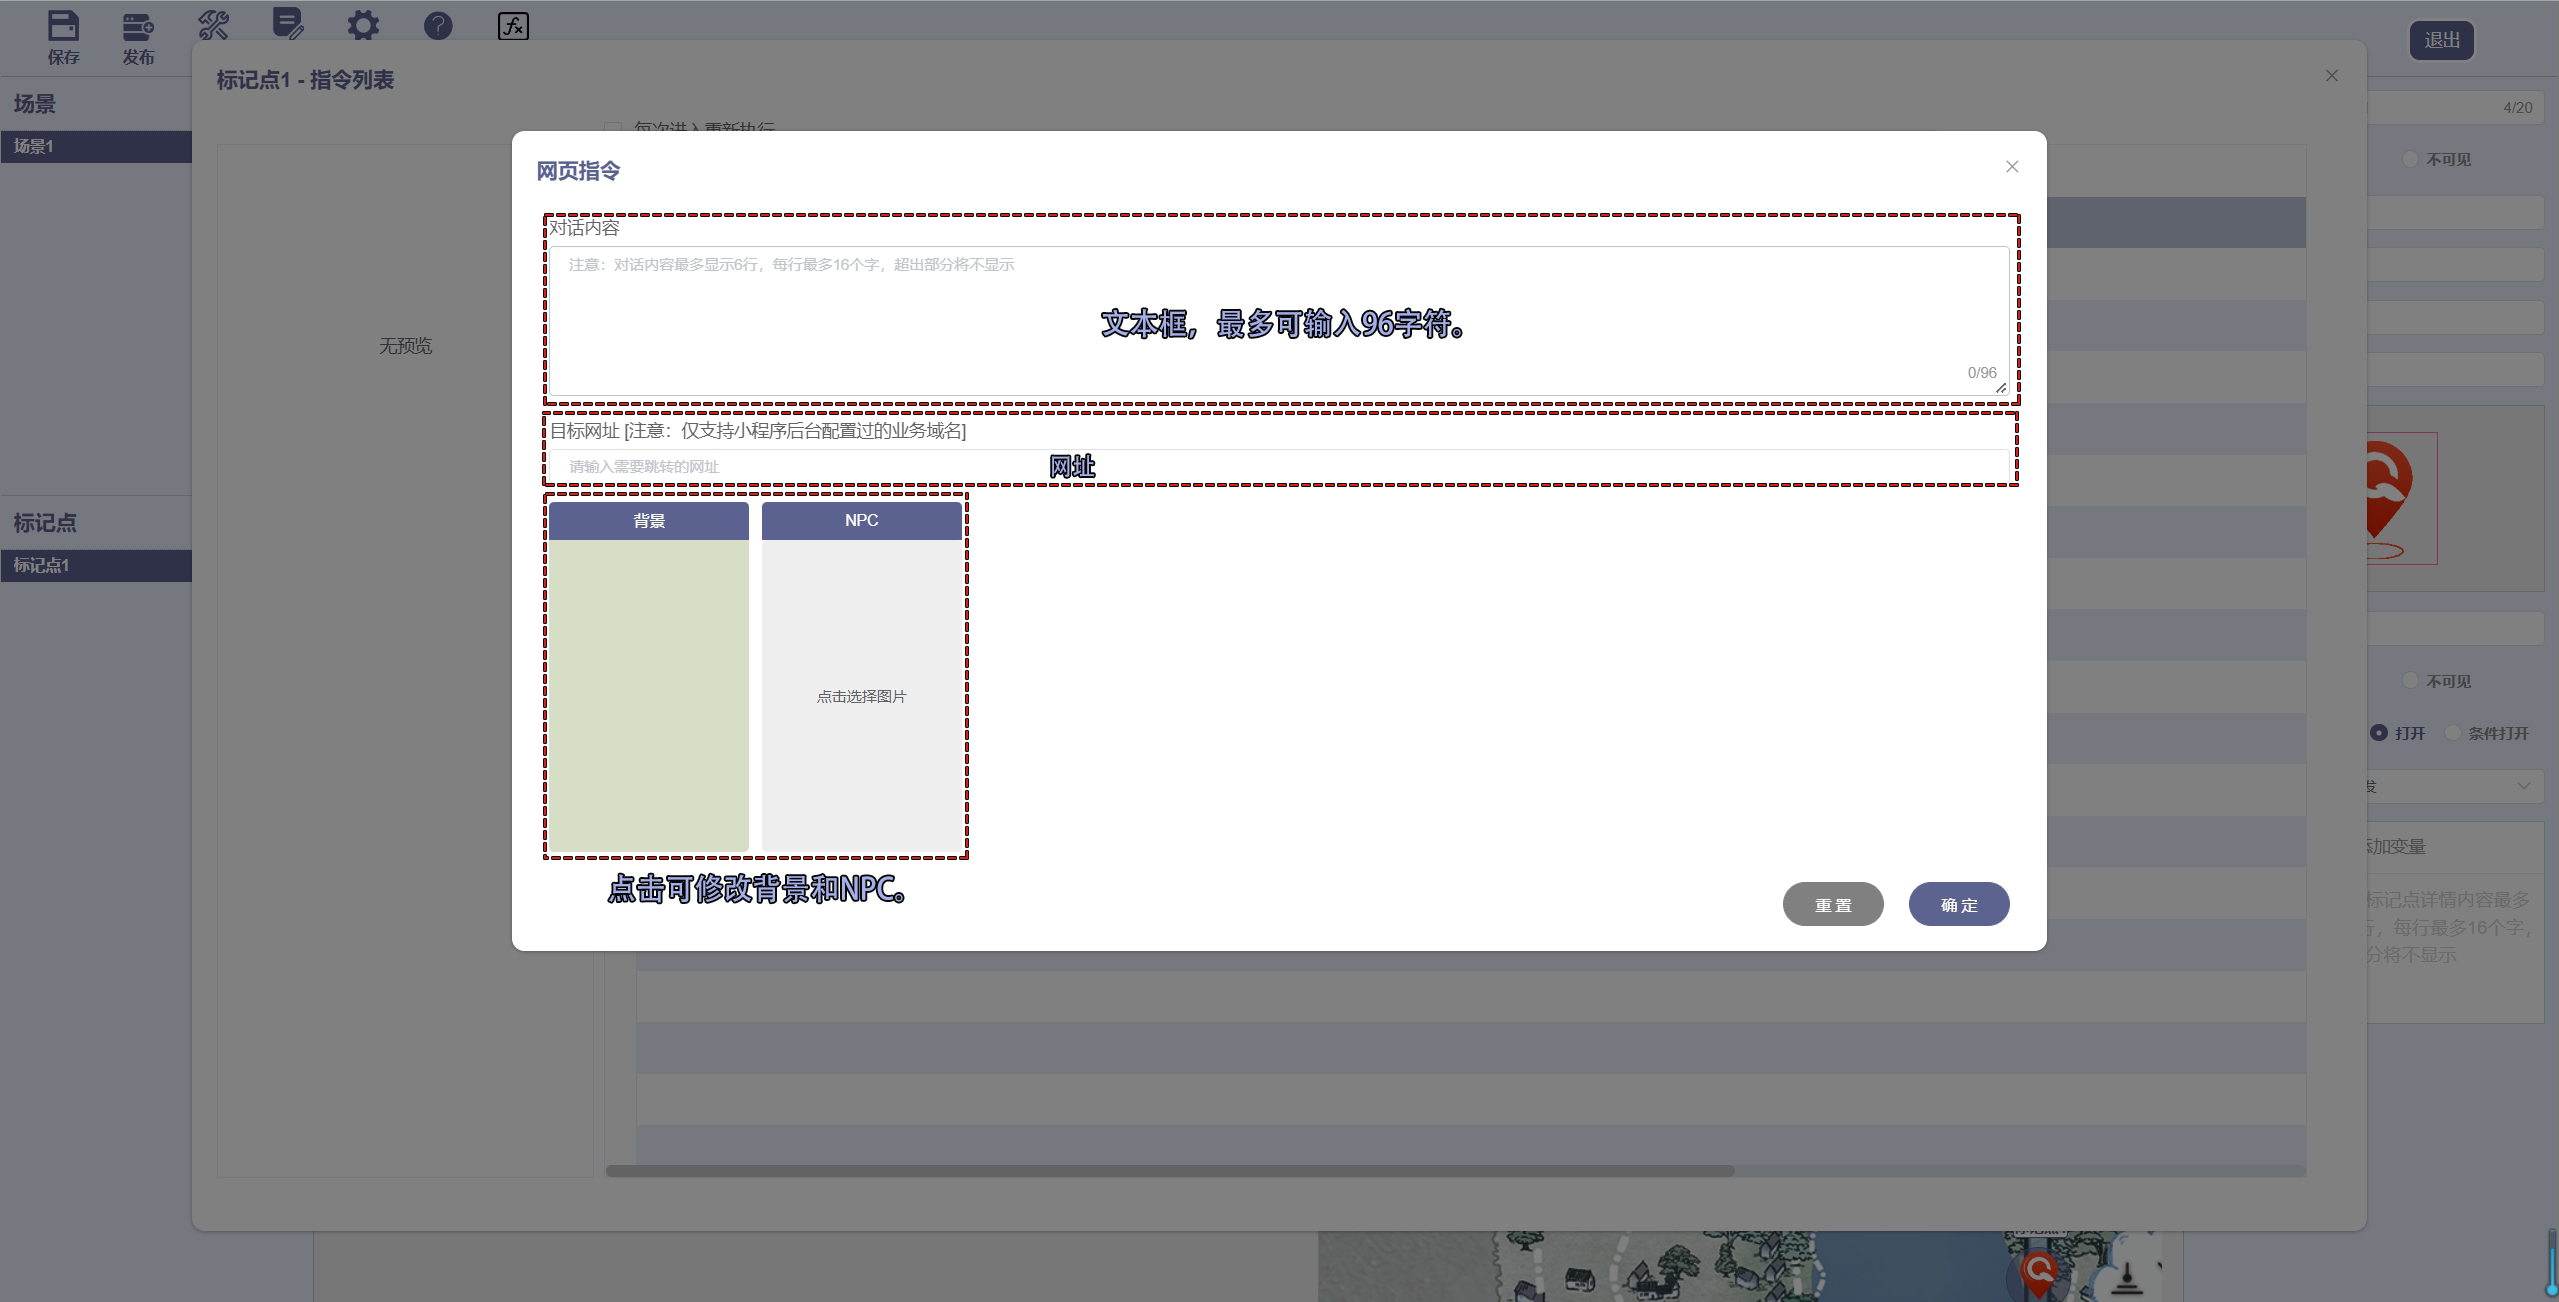The height and width of the screenshot is (1302, 2559).
Task: Close the 指令列表 panel with the X
Action: 2332,76
